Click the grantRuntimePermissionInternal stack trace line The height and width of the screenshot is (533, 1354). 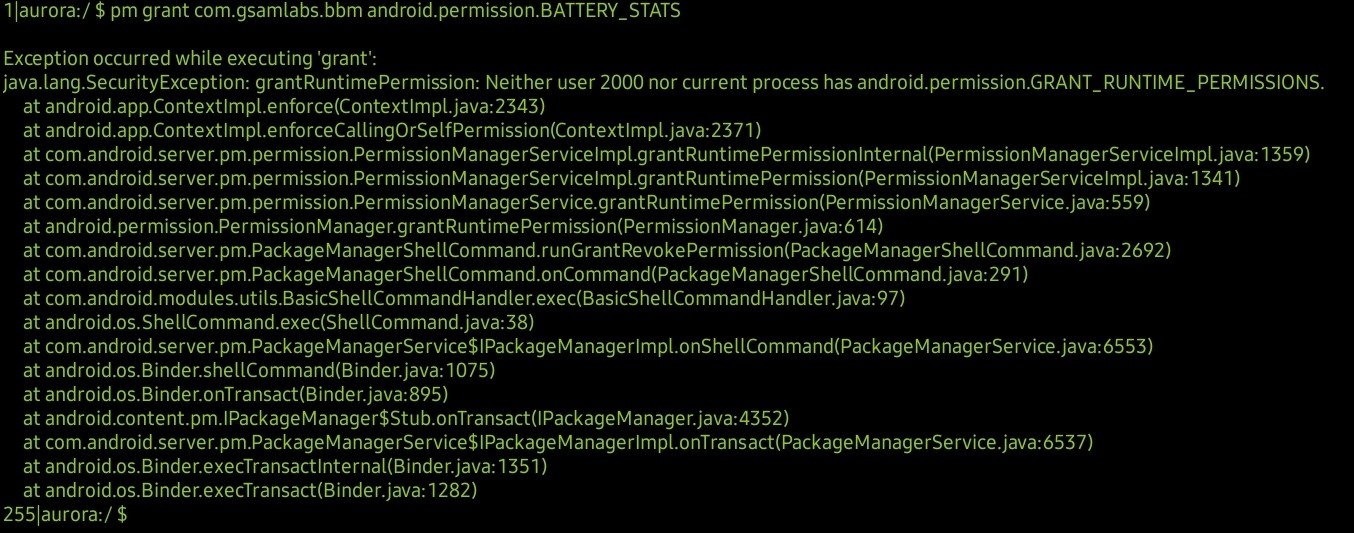pos(666,155)
